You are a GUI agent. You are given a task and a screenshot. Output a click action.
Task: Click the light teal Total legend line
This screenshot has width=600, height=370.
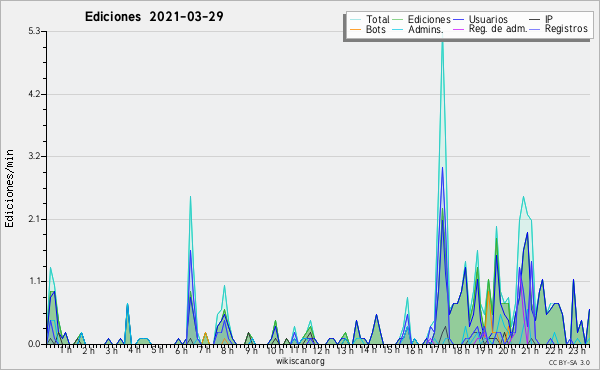(x=355, y=20)
